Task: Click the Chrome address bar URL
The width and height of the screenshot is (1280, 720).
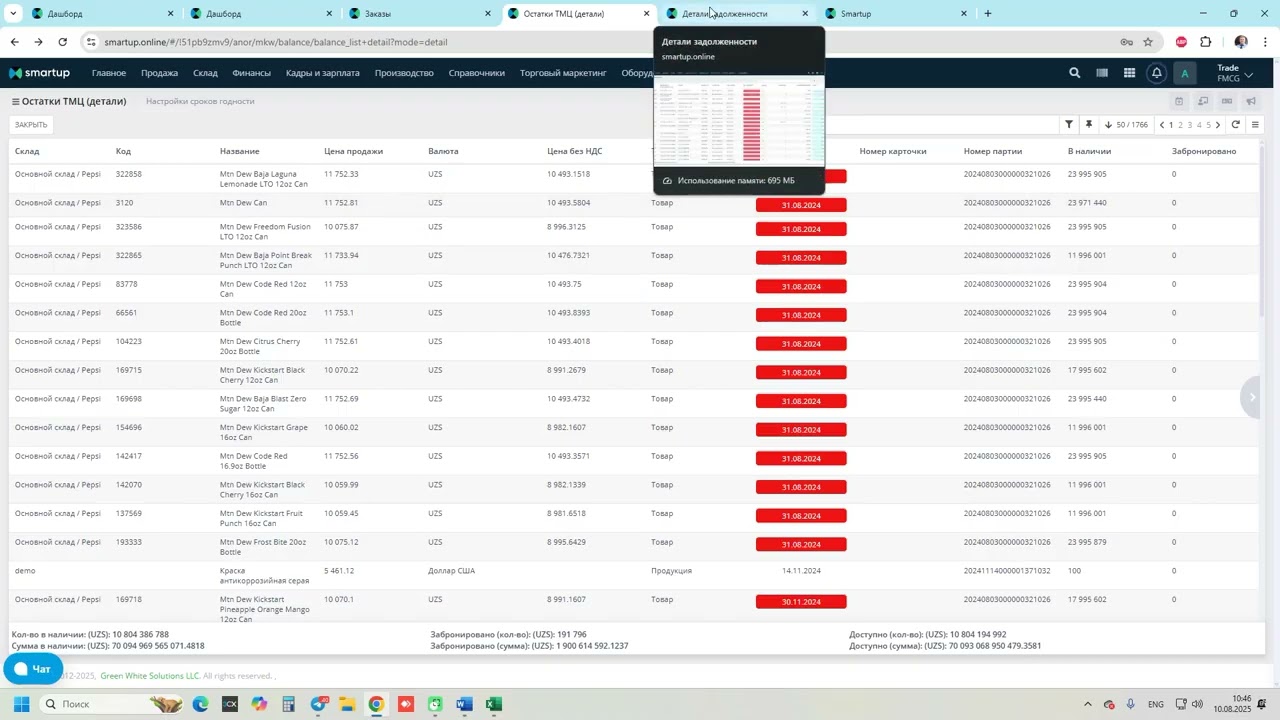Action: pyautogui.click(x=276, y=42)
